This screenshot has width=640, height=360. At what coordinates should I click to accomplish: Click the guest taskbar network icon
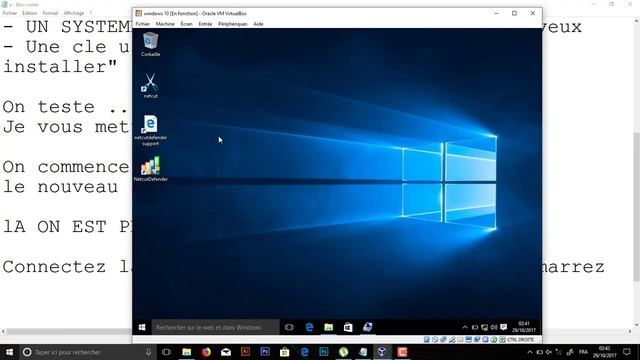pos(484,327)
